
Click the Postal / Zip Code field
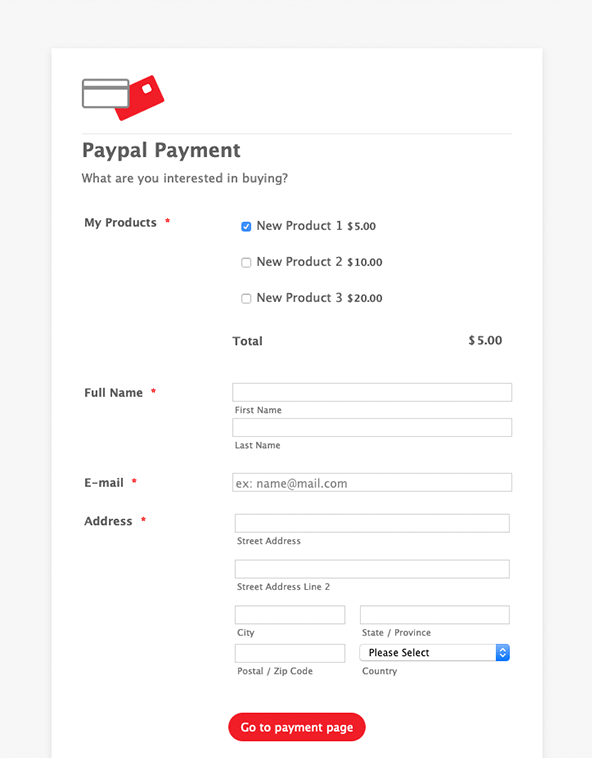[x=290, y=653]
